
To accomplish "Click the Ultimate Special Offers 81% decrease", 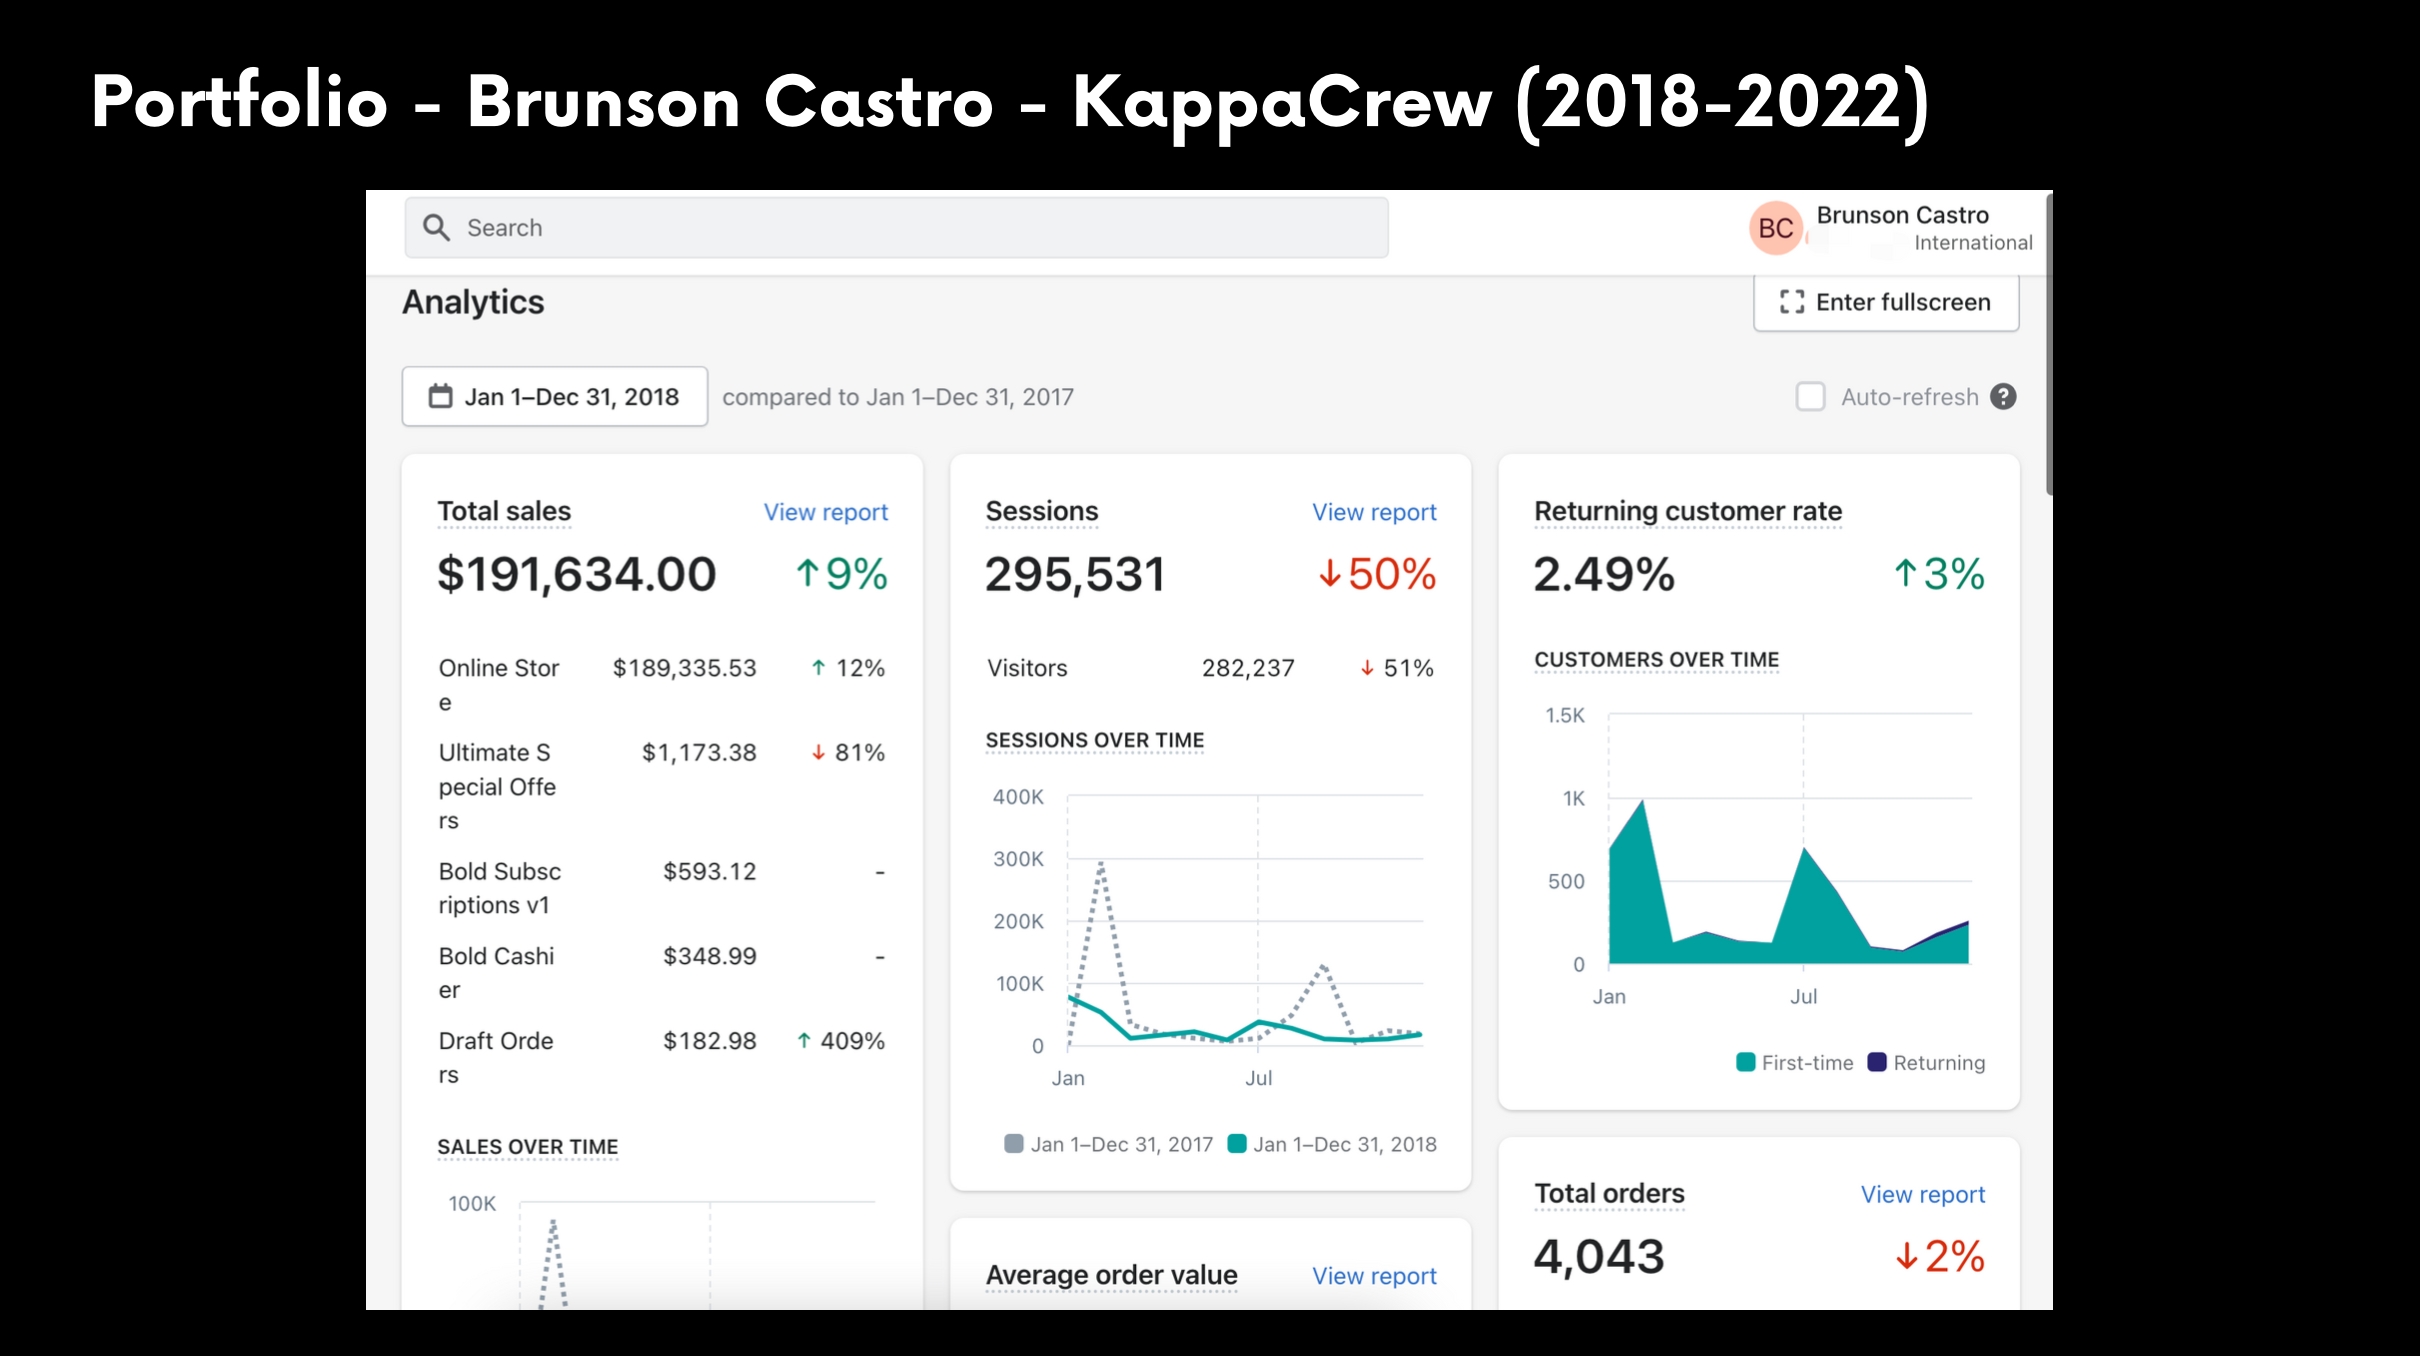I will (848, 752).
